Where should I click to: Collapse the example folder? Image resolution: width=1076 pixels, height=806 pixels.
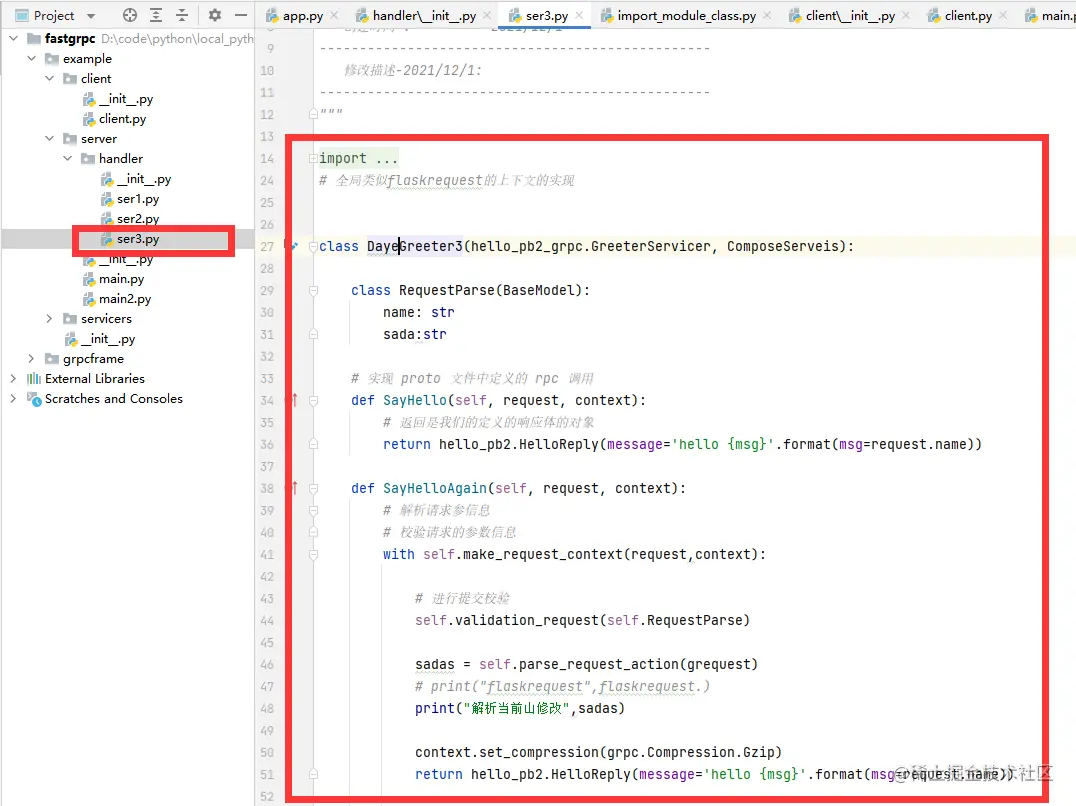32,58
